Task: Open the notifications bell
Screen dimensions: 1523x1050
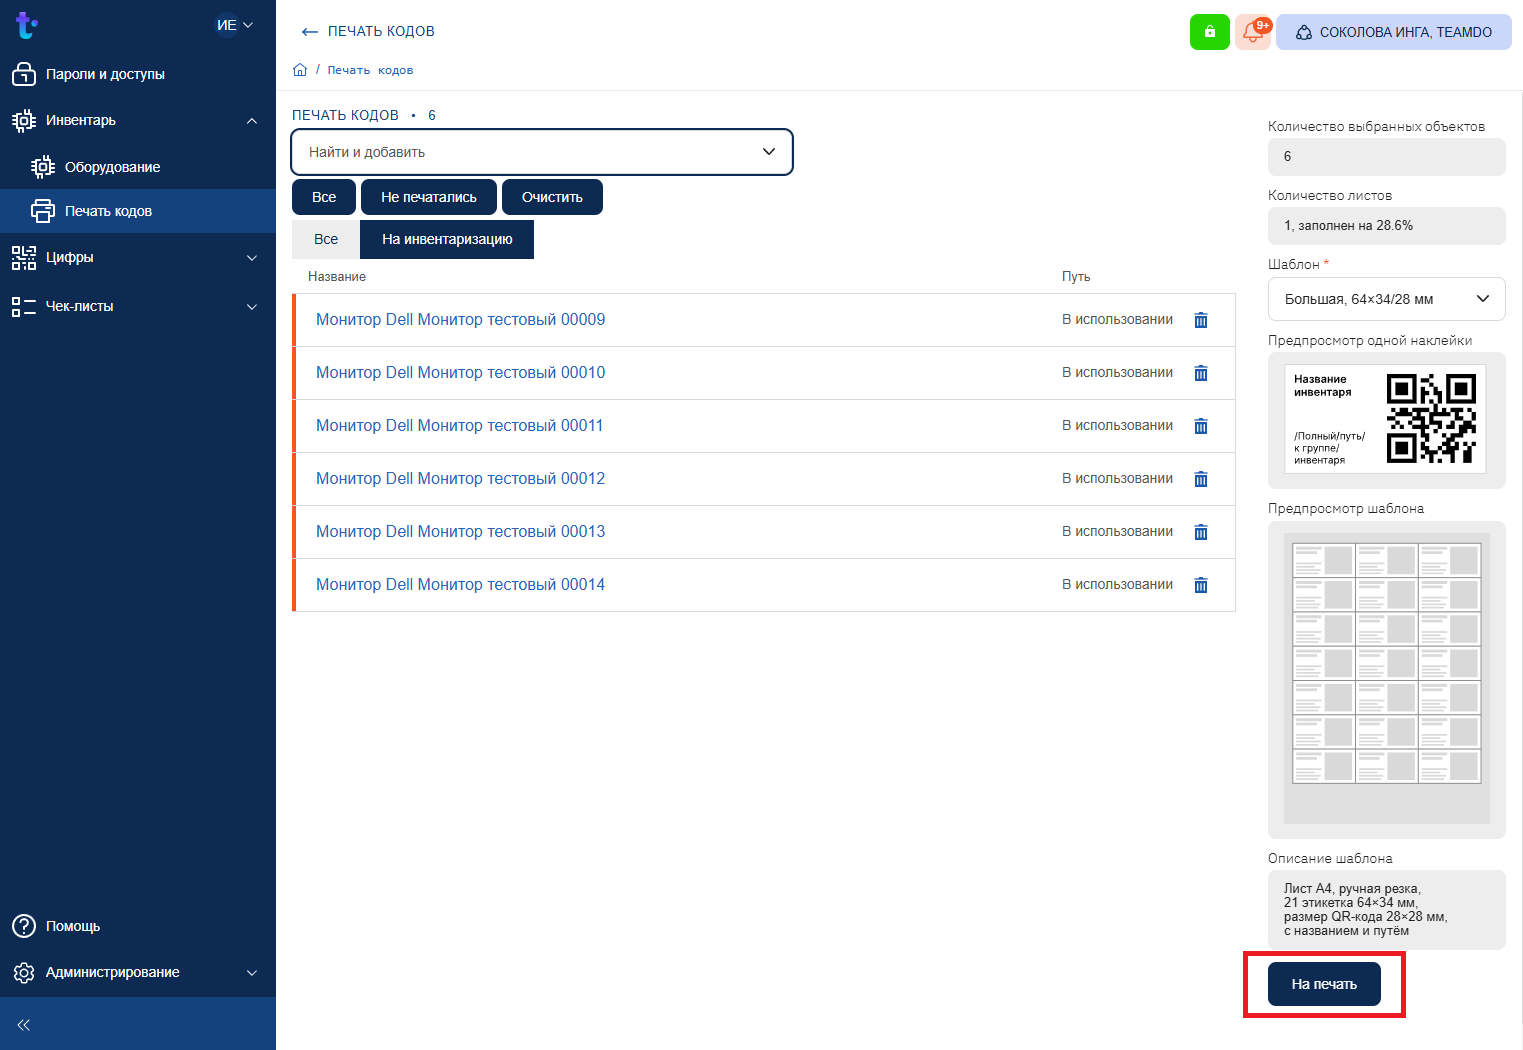Action: coord(1252,32)
